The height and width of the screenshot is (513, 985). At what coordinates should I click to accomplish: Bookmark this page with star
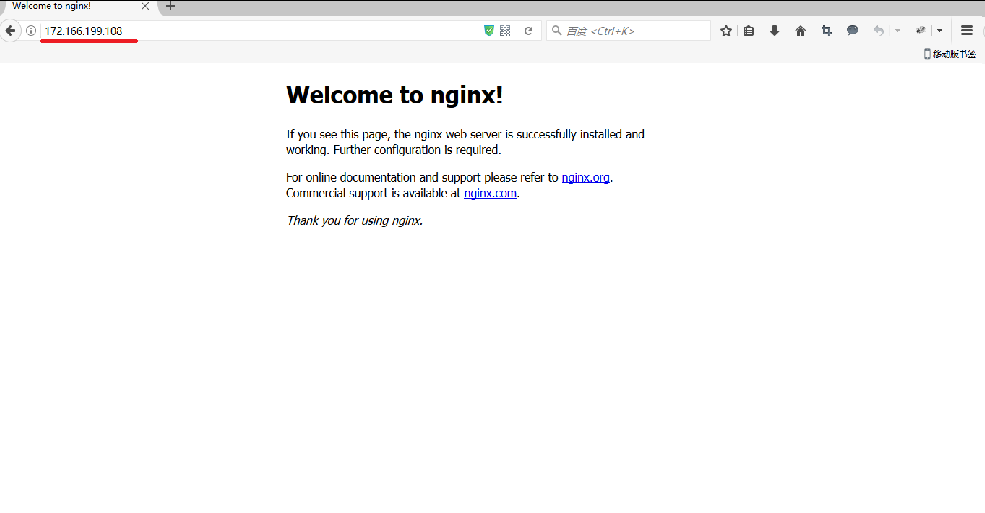(726, 30)
